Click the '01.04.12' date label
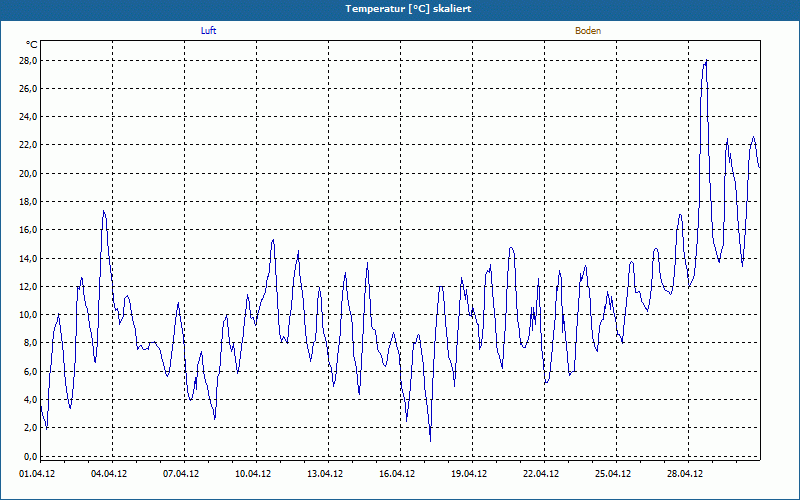 coord(37,474)
